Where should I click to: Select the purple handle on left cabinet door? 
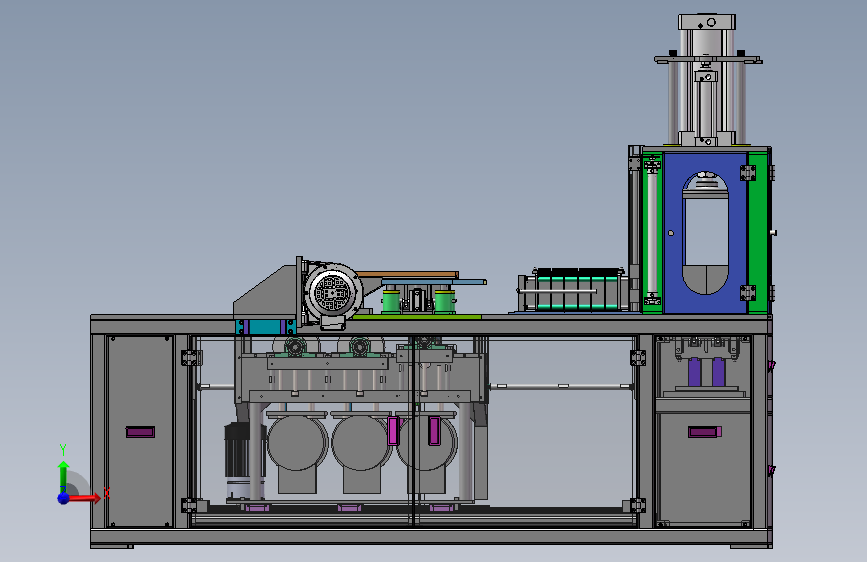click(x=140, y=432)
